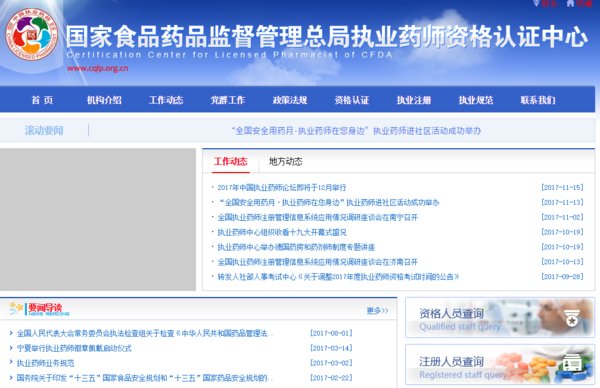Open the 执业注册 menu item
Viewport: 600px width, 388px height.
point(414,100)
